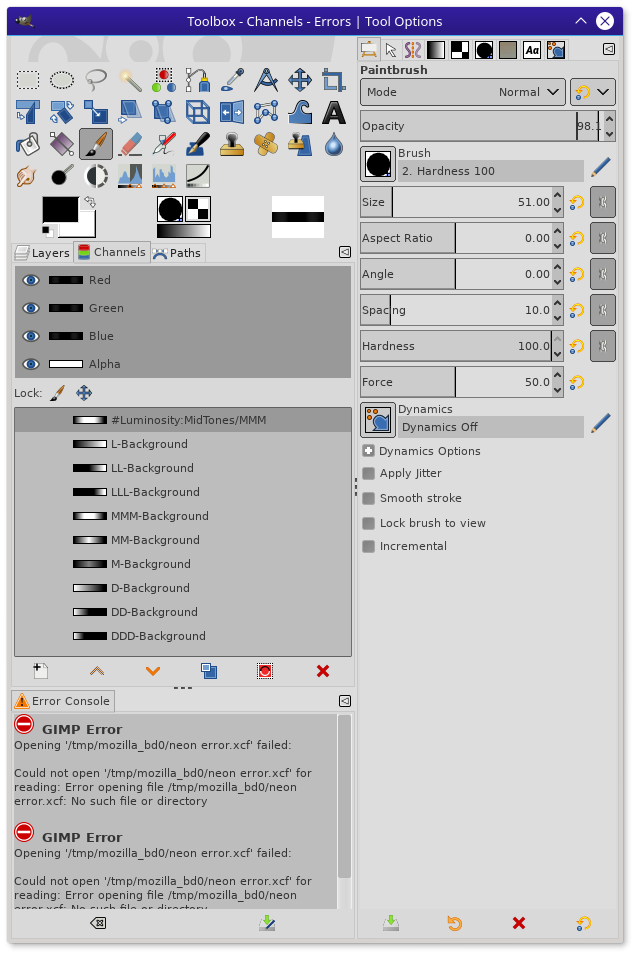This screenshot has width=636, height=956.
Task: Select the Blur/Sharpen droplet tool
Action: pyautogui.click(x=334, y=145)
